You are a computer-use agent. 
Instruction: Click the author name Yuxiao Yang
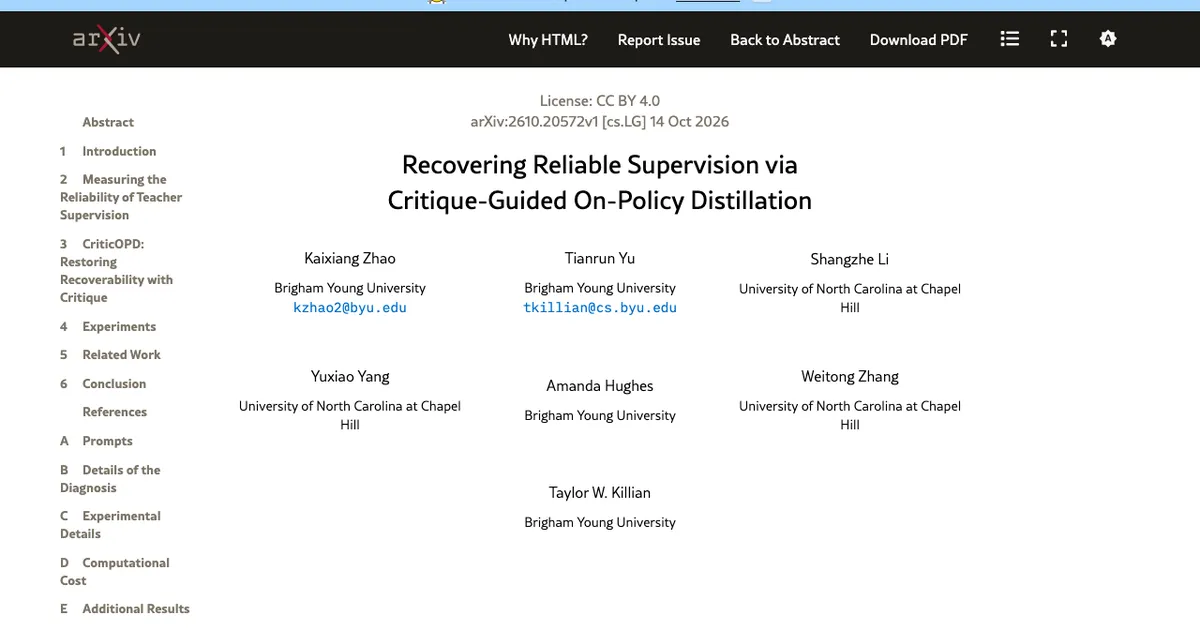350,376
